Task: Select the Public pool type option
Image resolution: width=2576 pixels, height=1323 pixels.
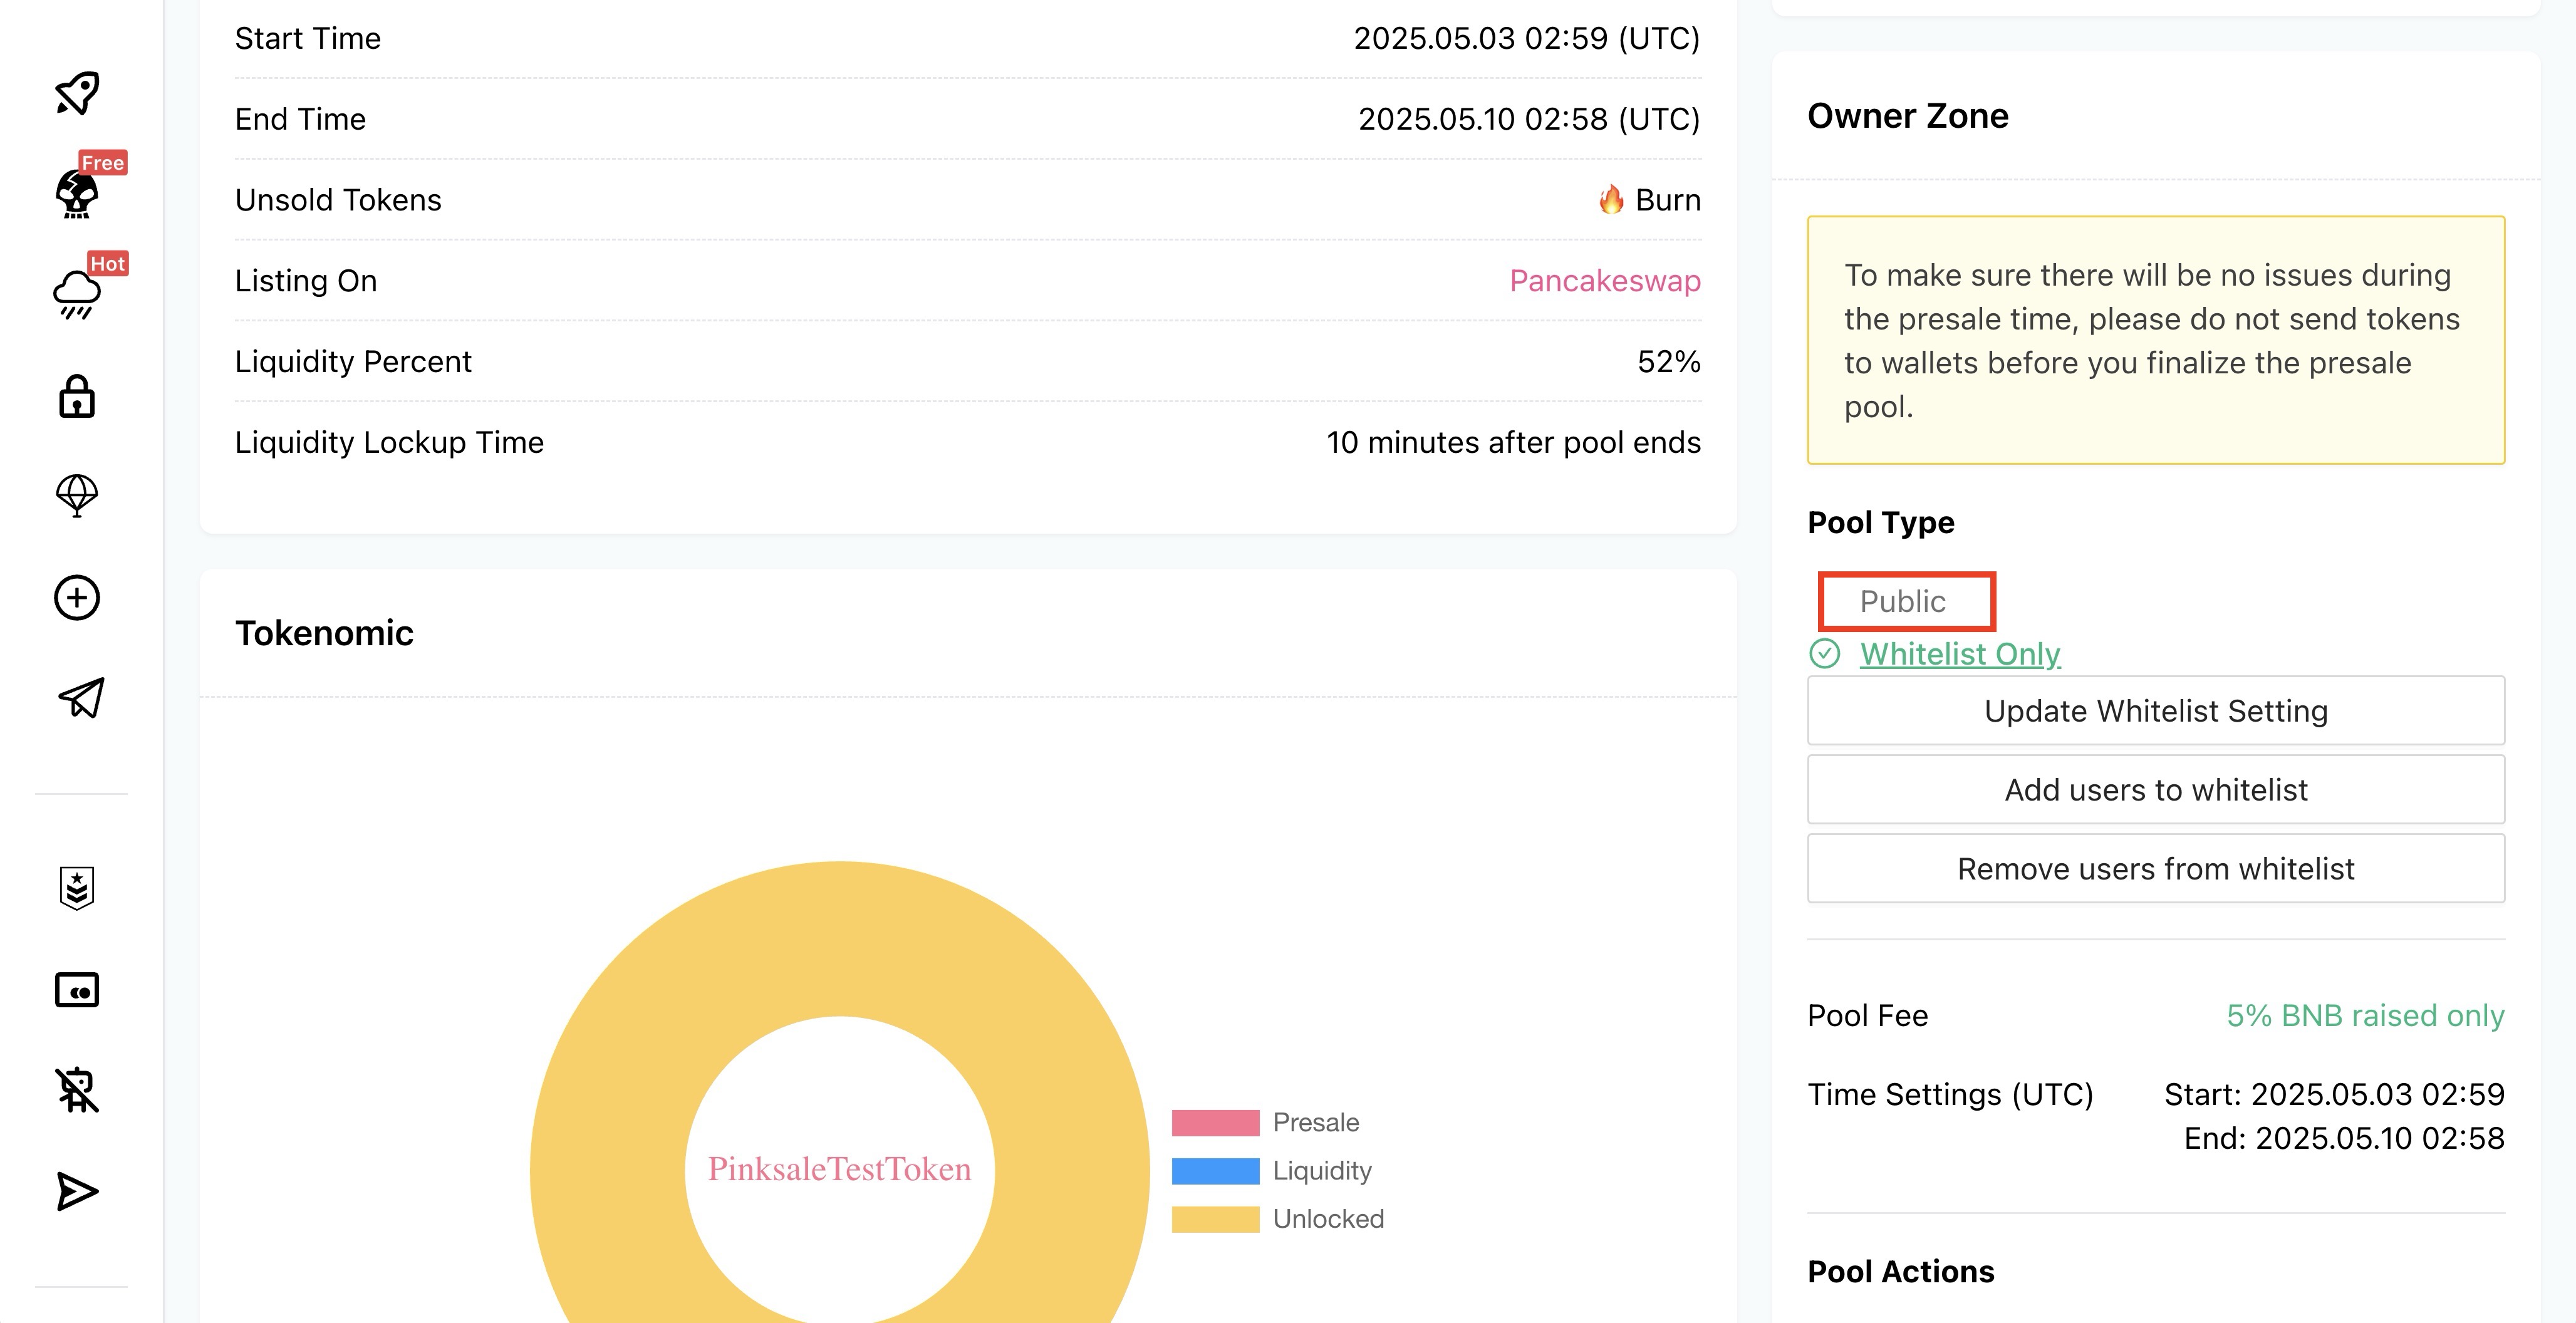Action: pyautogui.click(x=1902, y=601)
